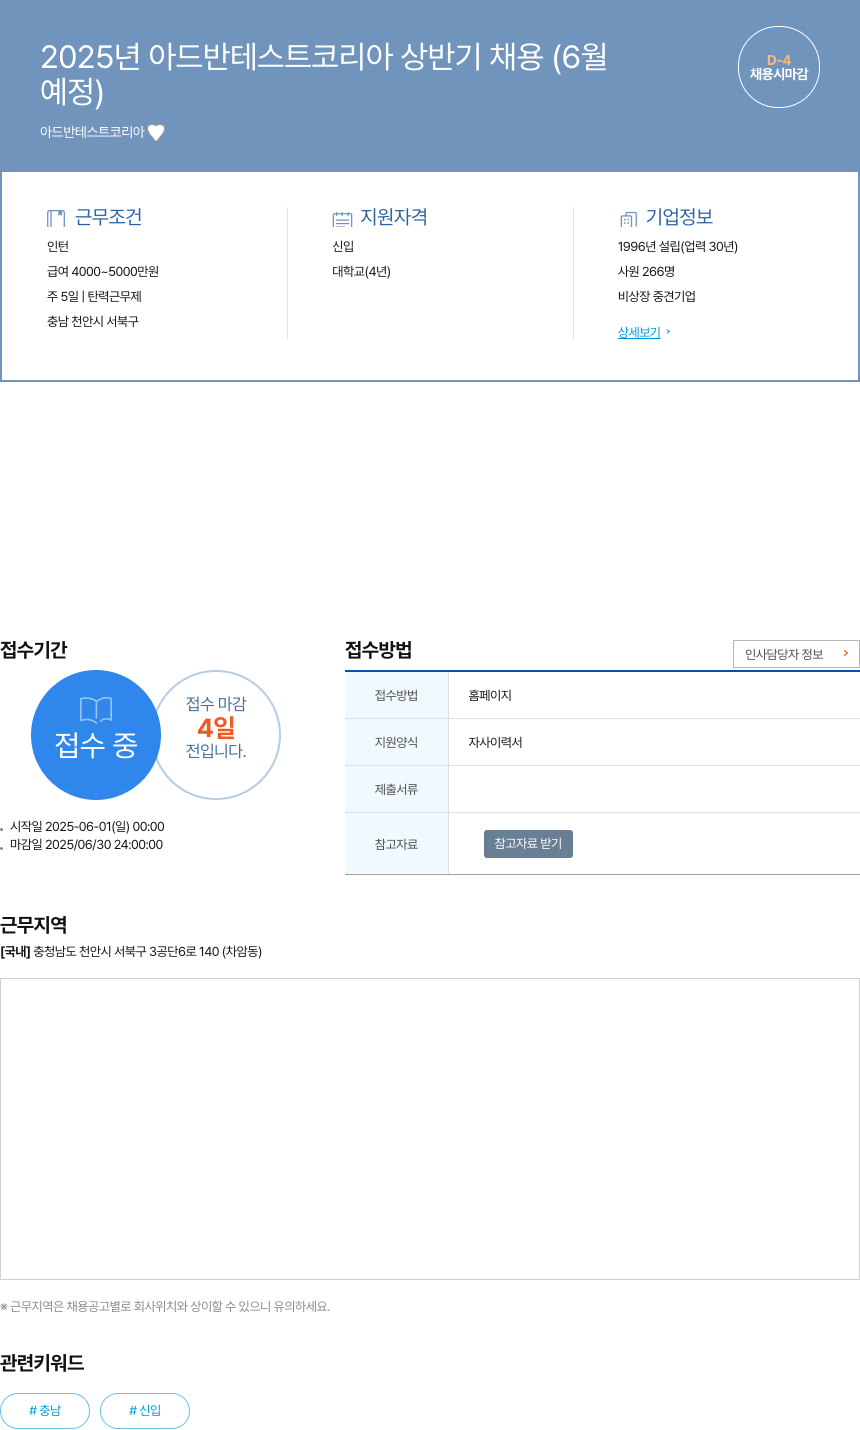This screenshot has height=1430, width=860.
Task: Select the # 충남 keyword tag
Action: coord(45,1411)
